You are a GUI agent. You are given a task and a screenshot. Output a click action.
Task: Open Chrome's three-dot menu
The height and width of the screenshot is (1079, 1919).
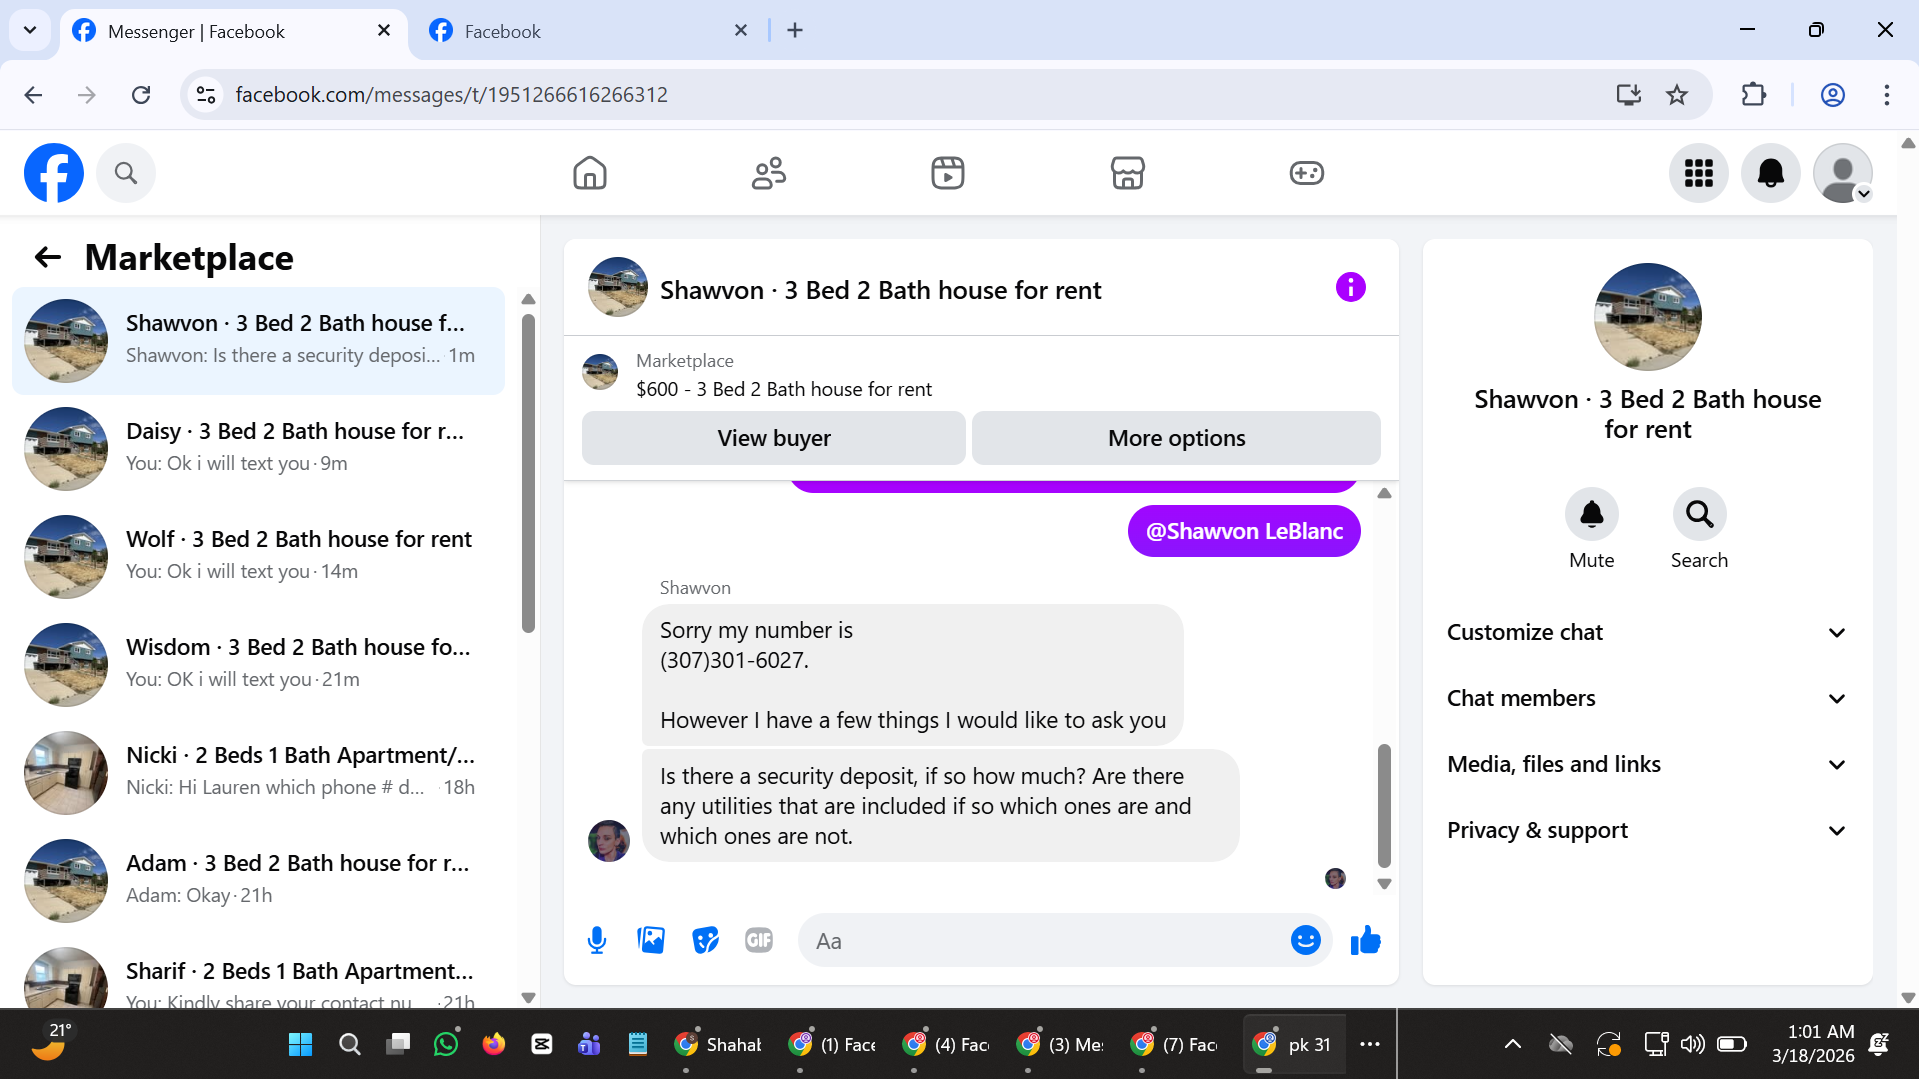click(x=1887, y=95)
